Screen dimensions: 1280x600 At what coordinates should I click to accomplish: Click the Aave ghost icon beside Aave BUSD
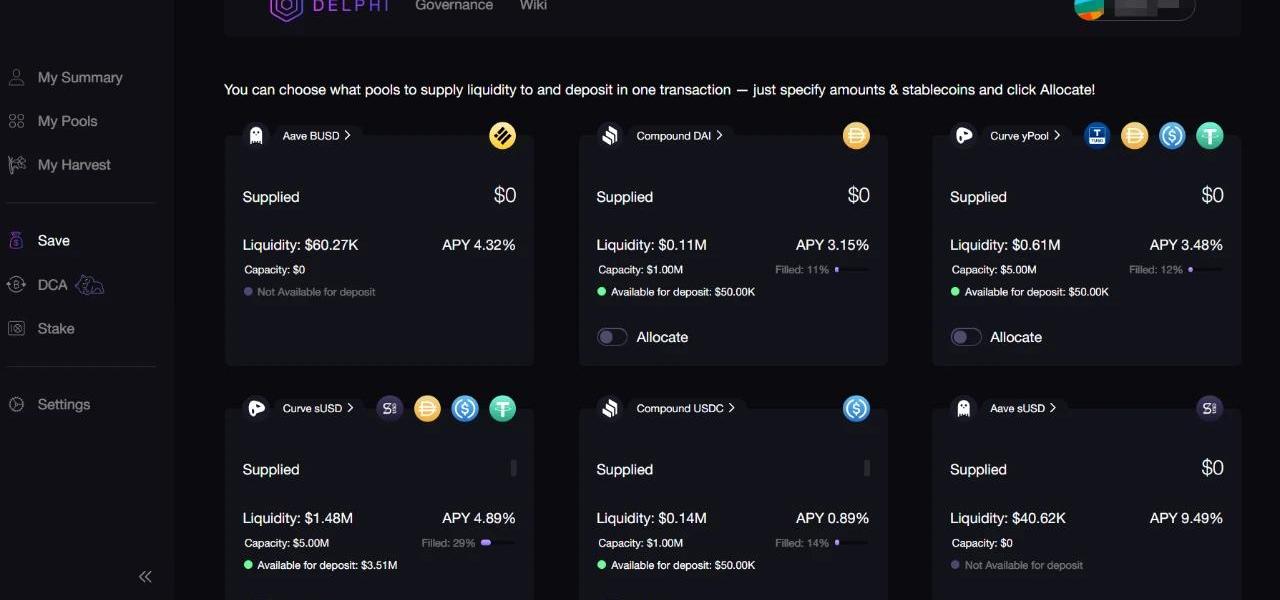click(x=256, y=136)
